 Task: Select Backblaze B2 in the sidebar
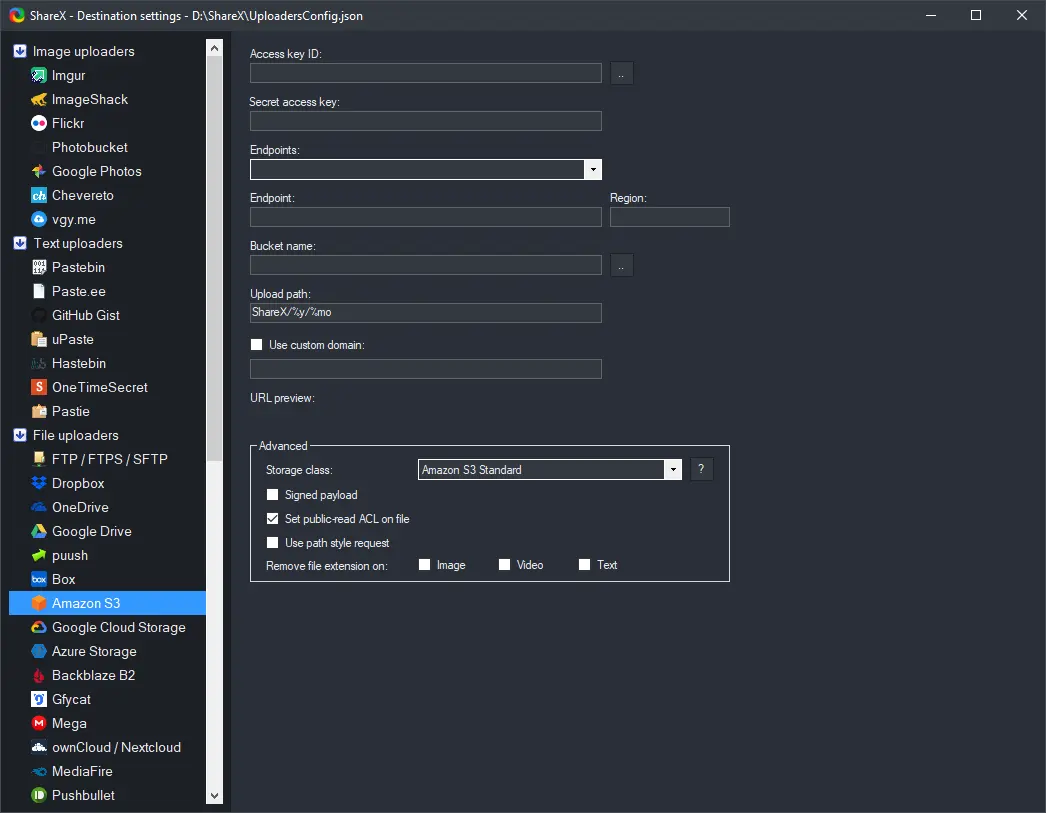93,676
